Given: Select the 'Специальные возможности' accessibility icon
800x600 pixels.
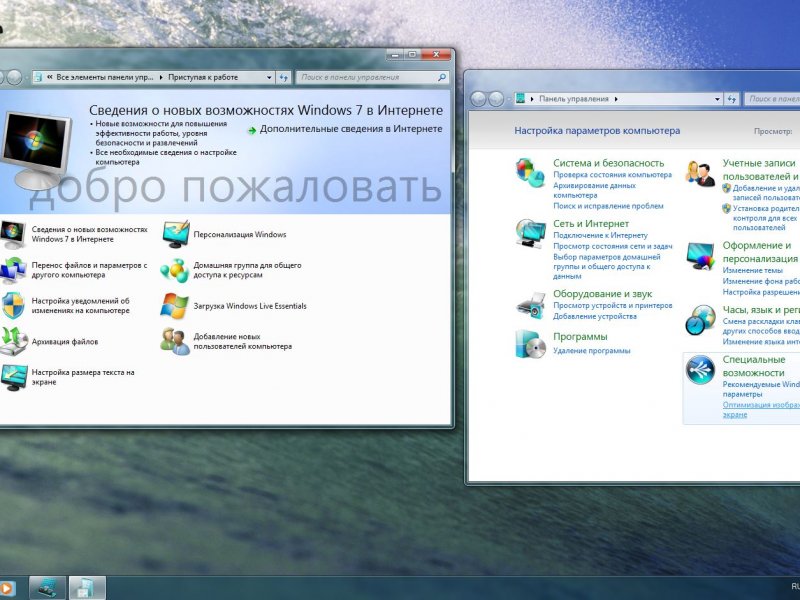Looking at the screenshot, I should pos(700,369).
